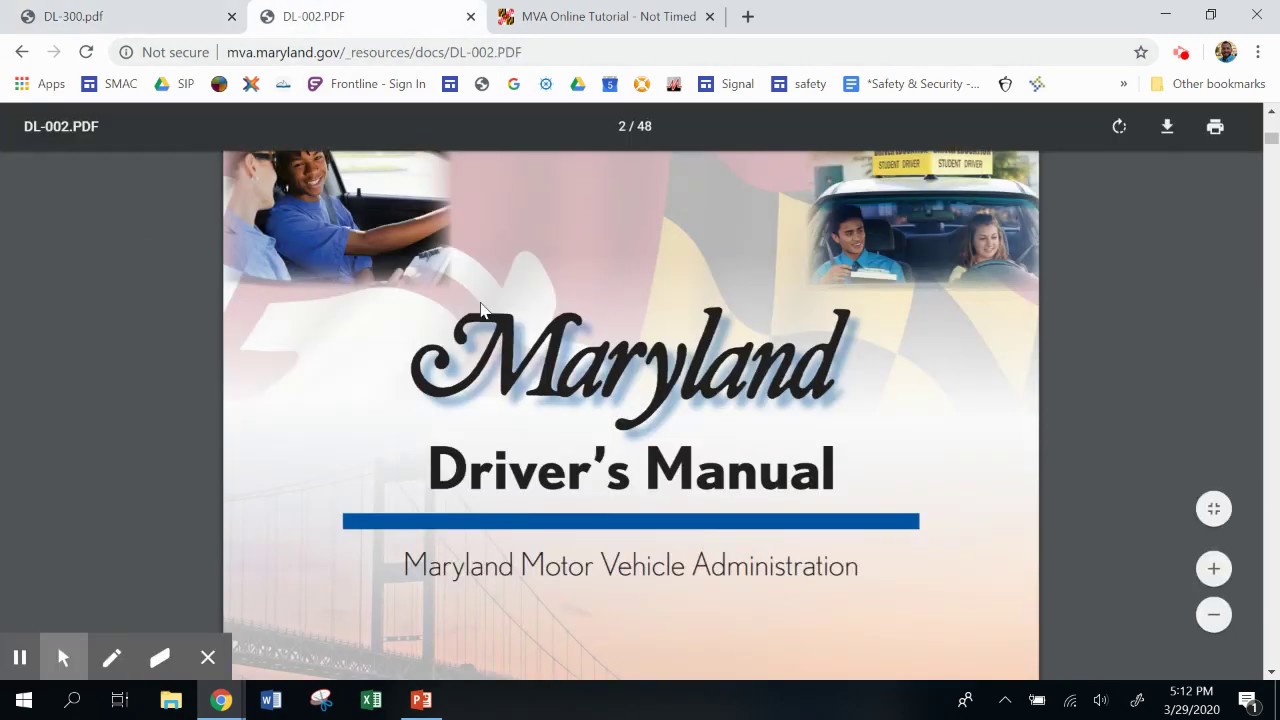Image resolution: width=1280 pixels, height=720 pixels.
Task: Open Word from the taskbar
Action: tap(271, 700)
